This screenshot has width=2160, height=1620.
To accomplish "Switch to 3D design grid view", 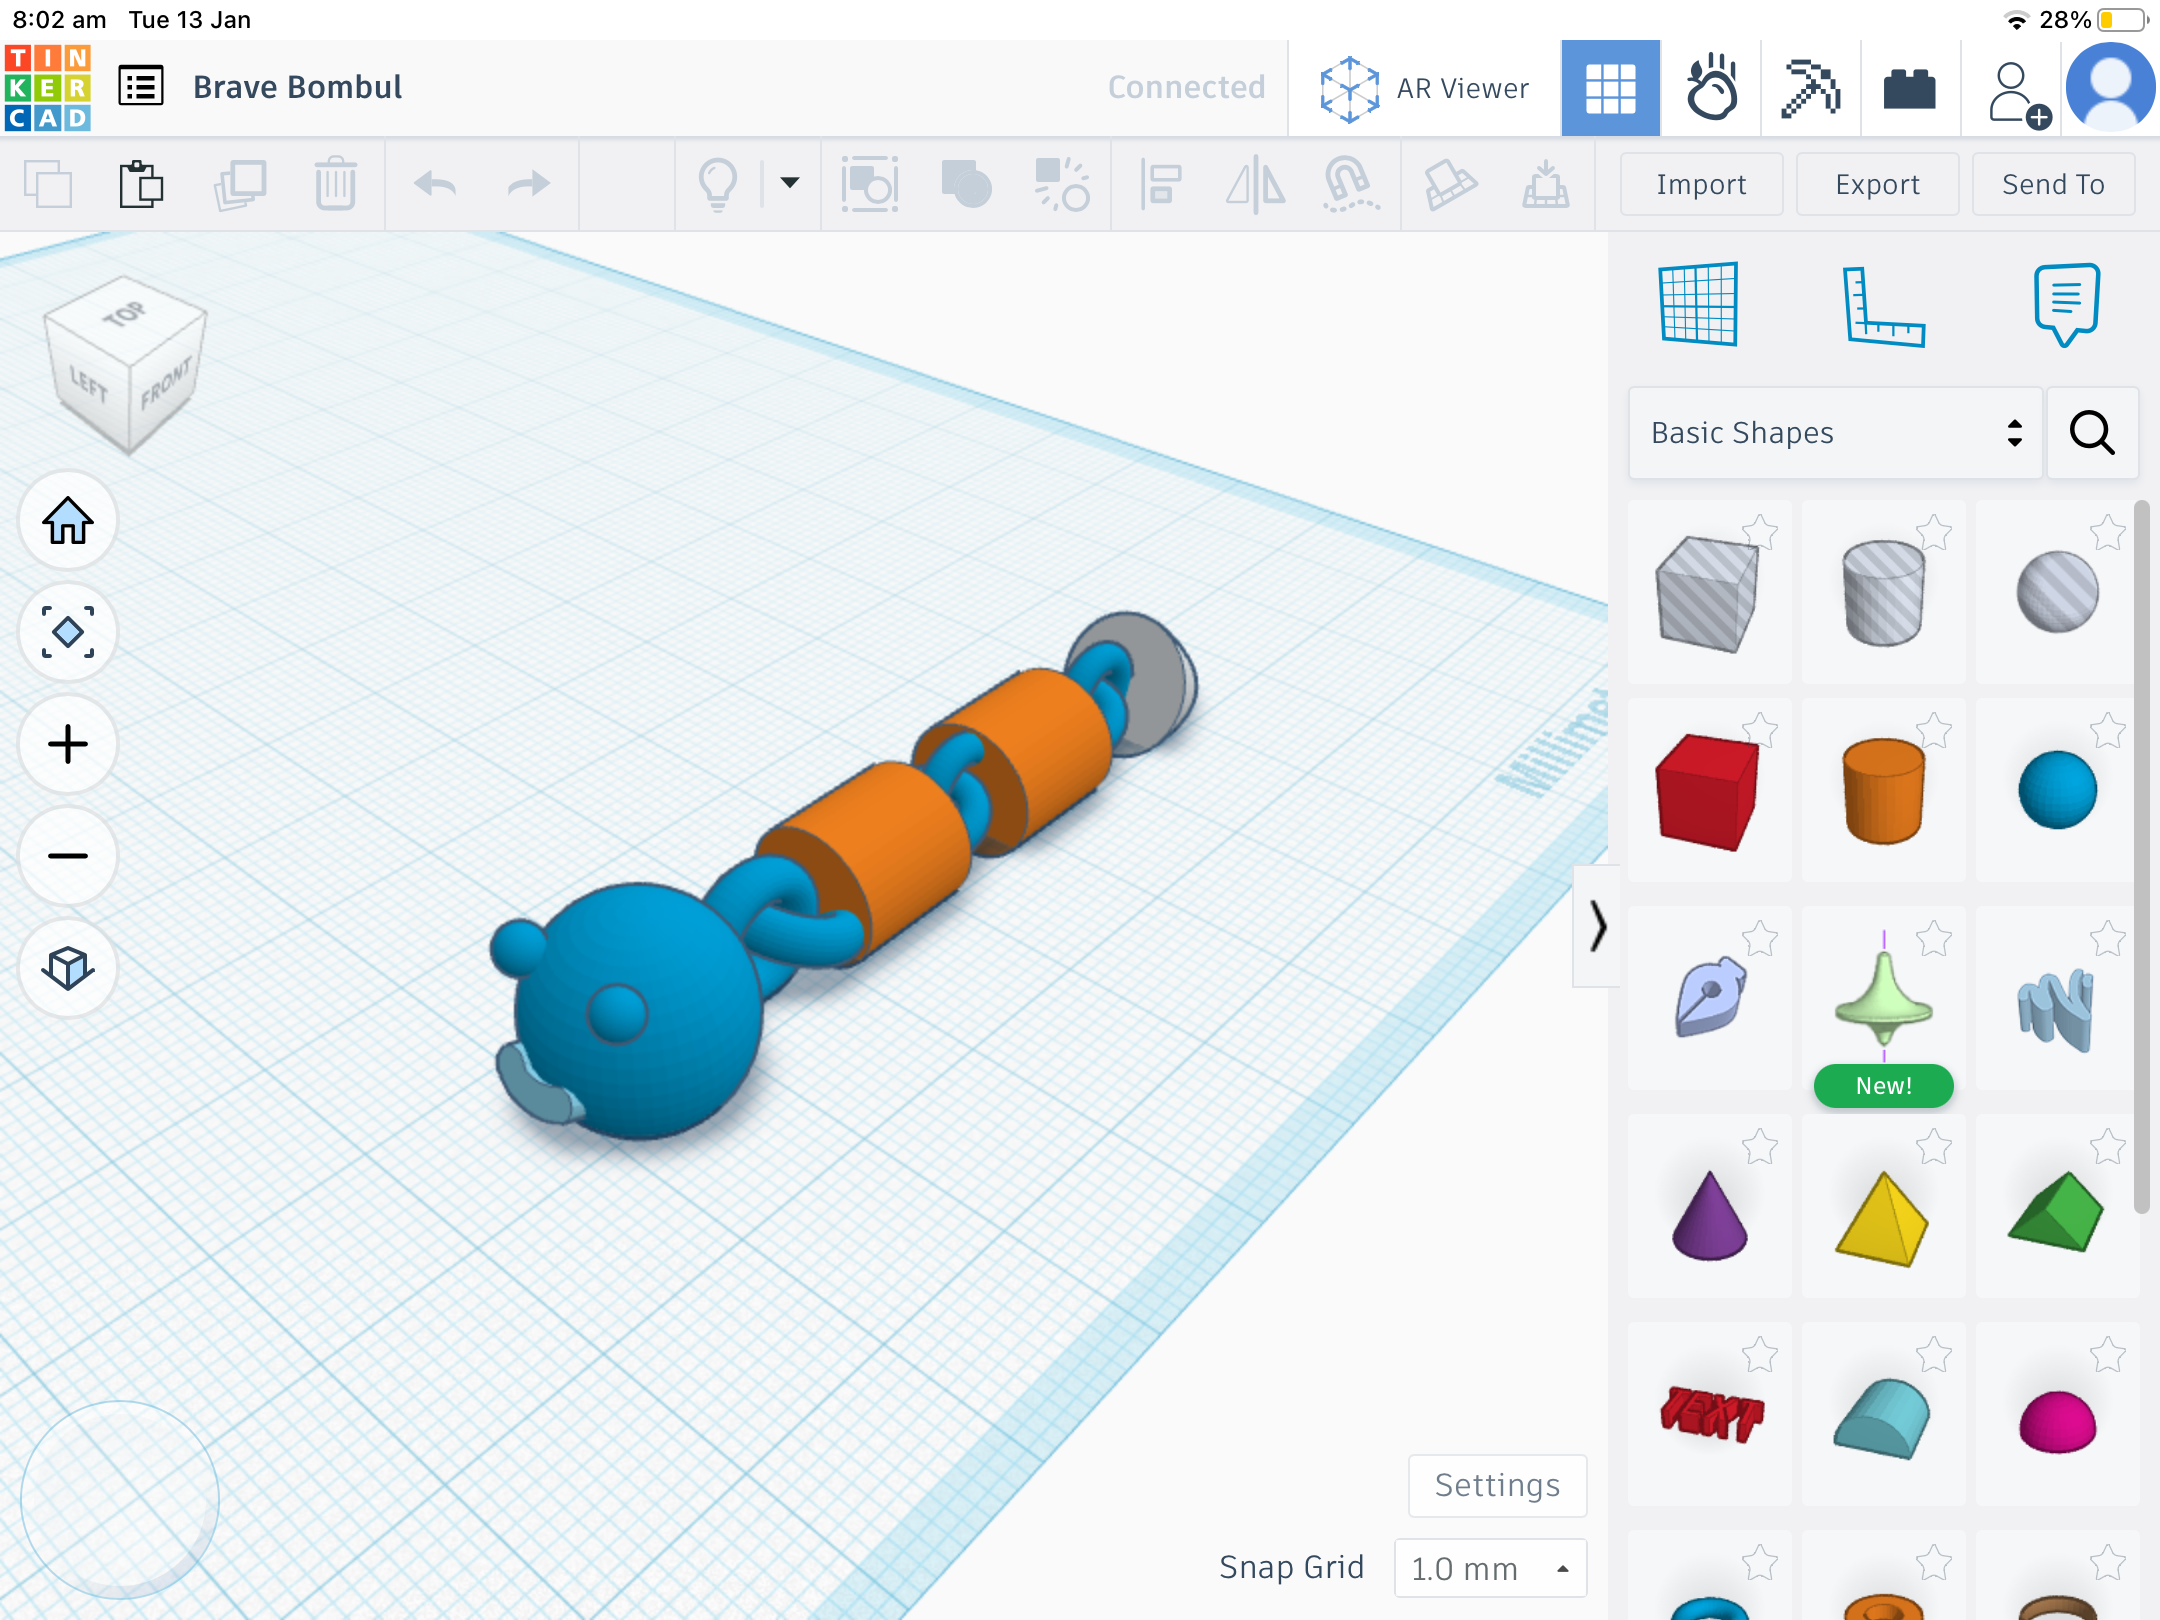I will 1611,89.
